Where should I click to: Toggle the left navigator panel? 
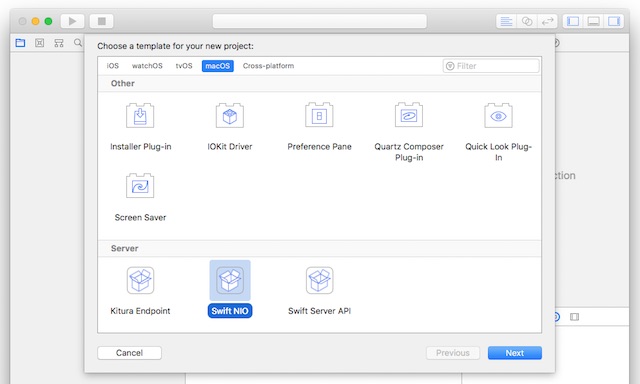pyautogui.click(x=573, y=21)
